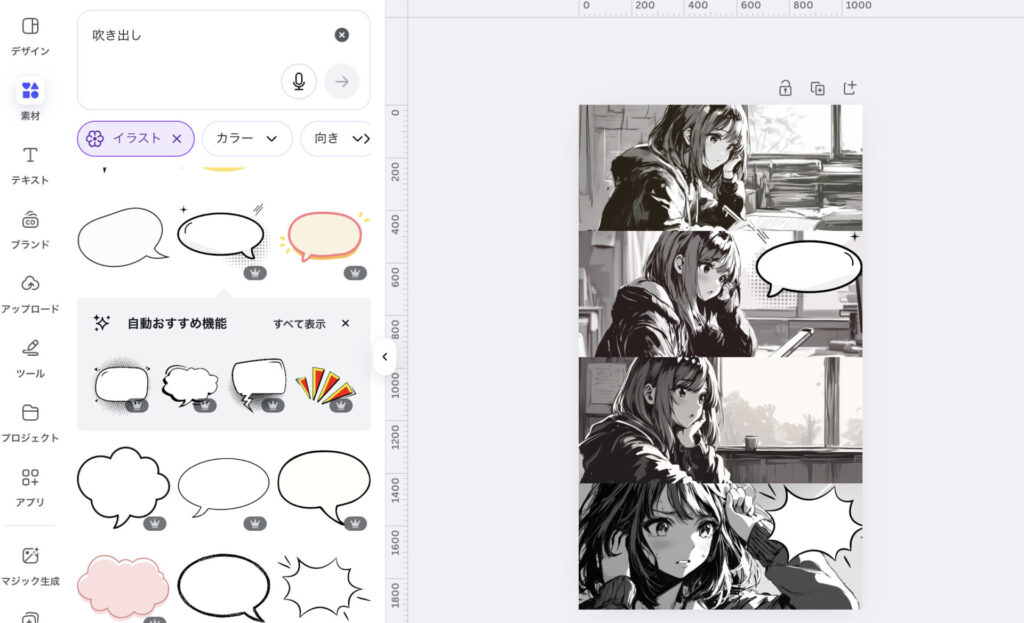
Task: Open the アプリ panel
Action: point(30,486)
